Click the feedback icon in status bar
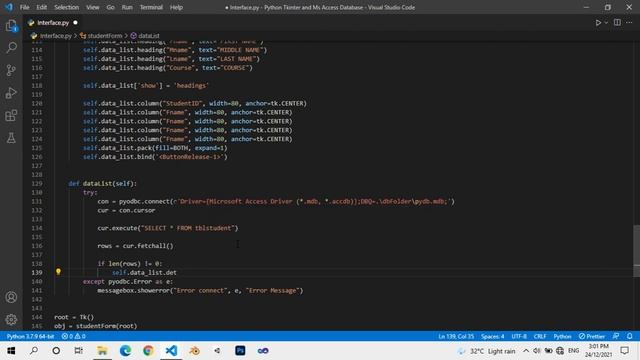 (x=616, y=336)
